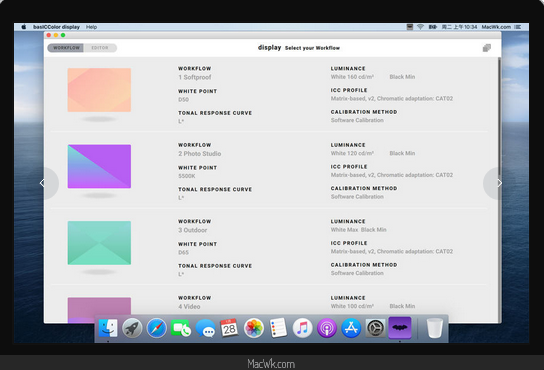Click the "5500K" white point value
544x370 pixels.
[187, 176]
